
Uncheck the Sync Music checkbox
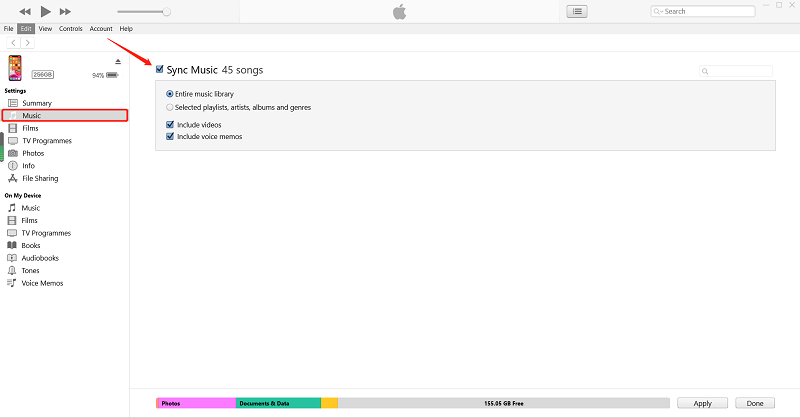tap(160, 69)
